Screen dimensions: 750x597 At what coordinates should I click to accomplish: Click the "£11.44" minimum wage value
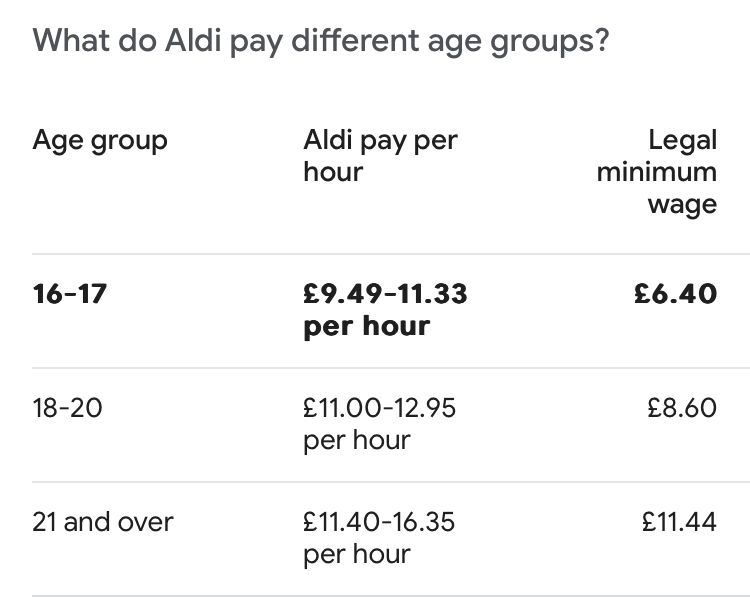pos(679,522)
